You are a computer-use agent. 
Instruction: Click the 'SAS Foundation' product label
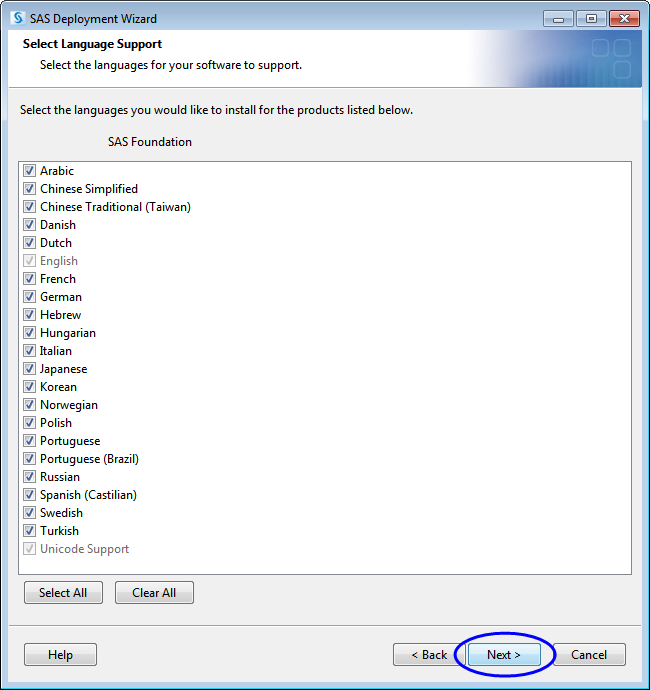click(150, 142)
